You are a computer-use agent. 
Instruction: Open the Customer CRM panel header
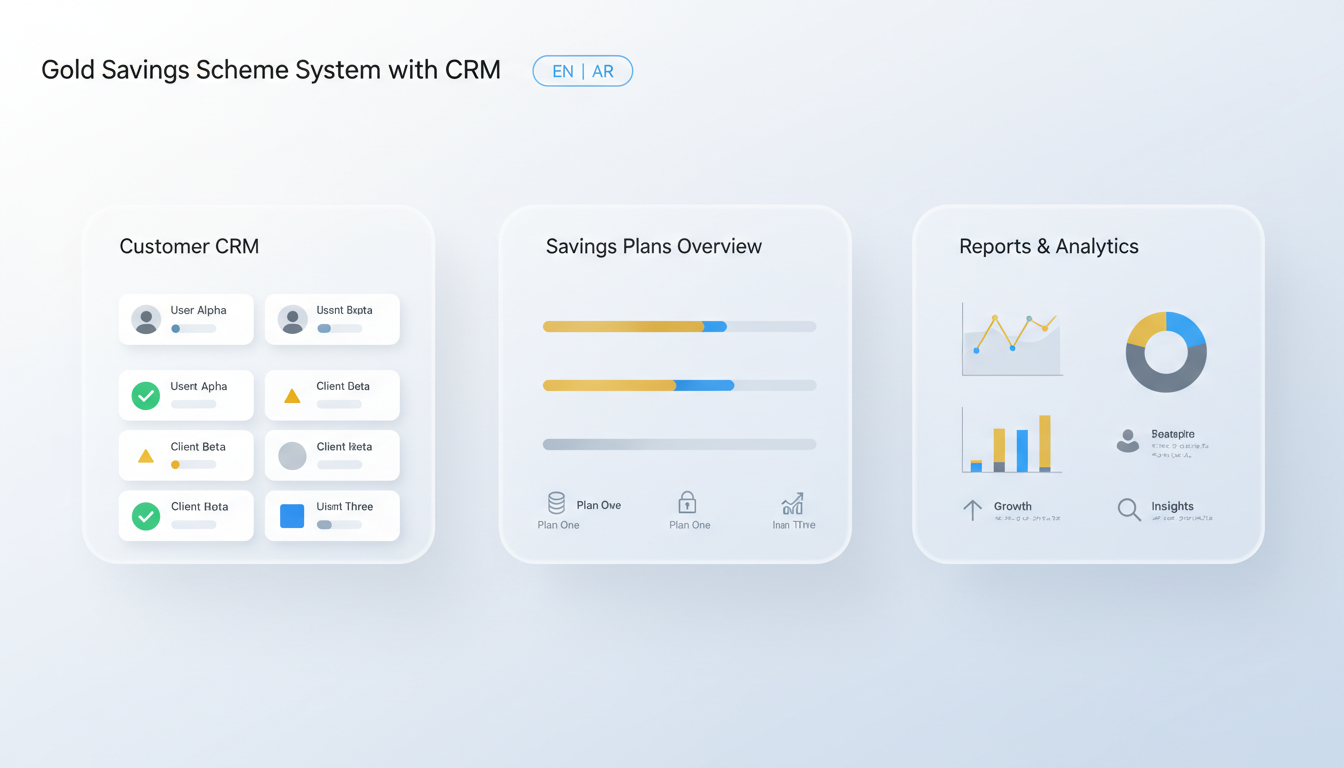coord(189,246)
